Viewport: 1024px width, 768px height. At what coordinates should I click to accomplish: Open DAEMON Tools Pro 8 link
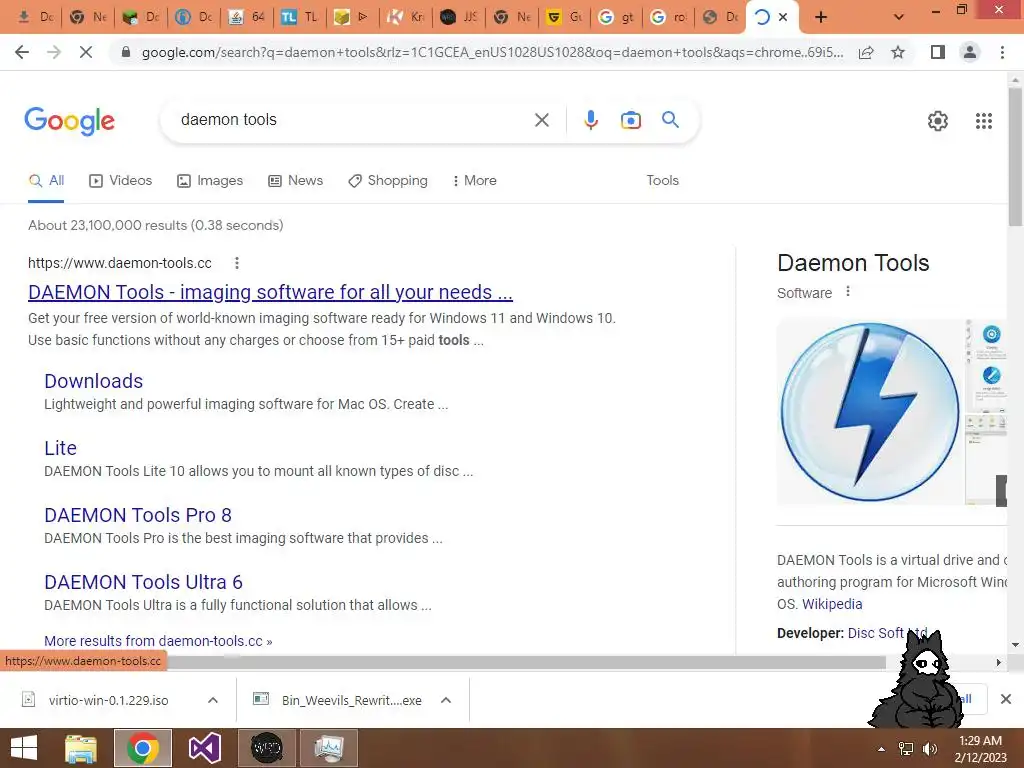138,515
